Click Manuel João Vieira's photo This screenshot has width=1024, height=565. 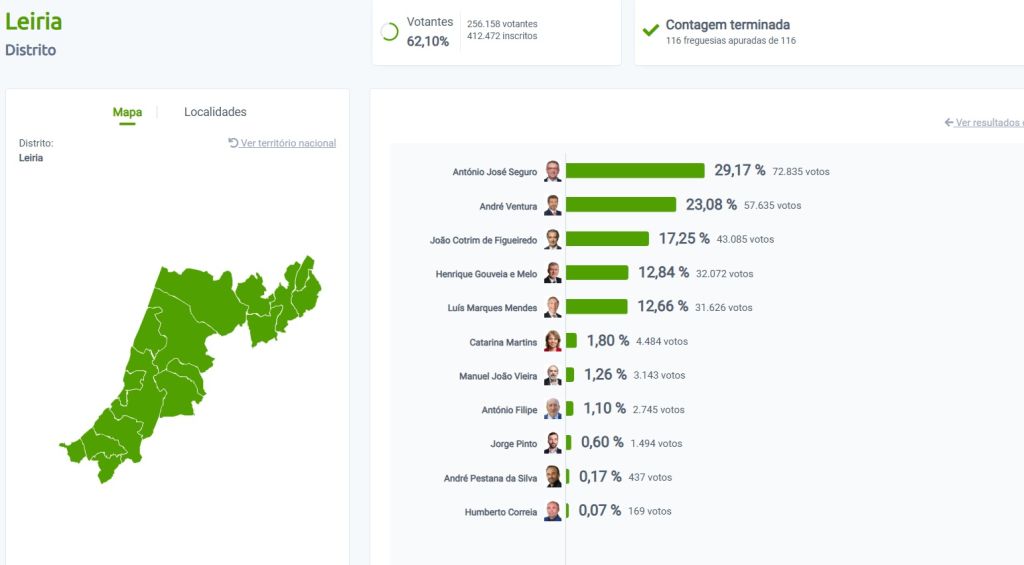tap(552, 375)
